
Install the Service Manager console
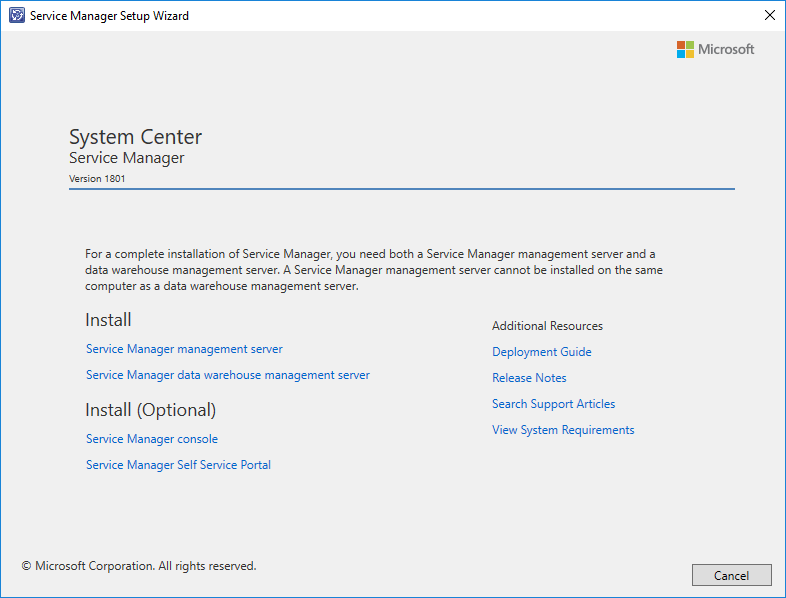pyautogui.click(x=152, y=439)
